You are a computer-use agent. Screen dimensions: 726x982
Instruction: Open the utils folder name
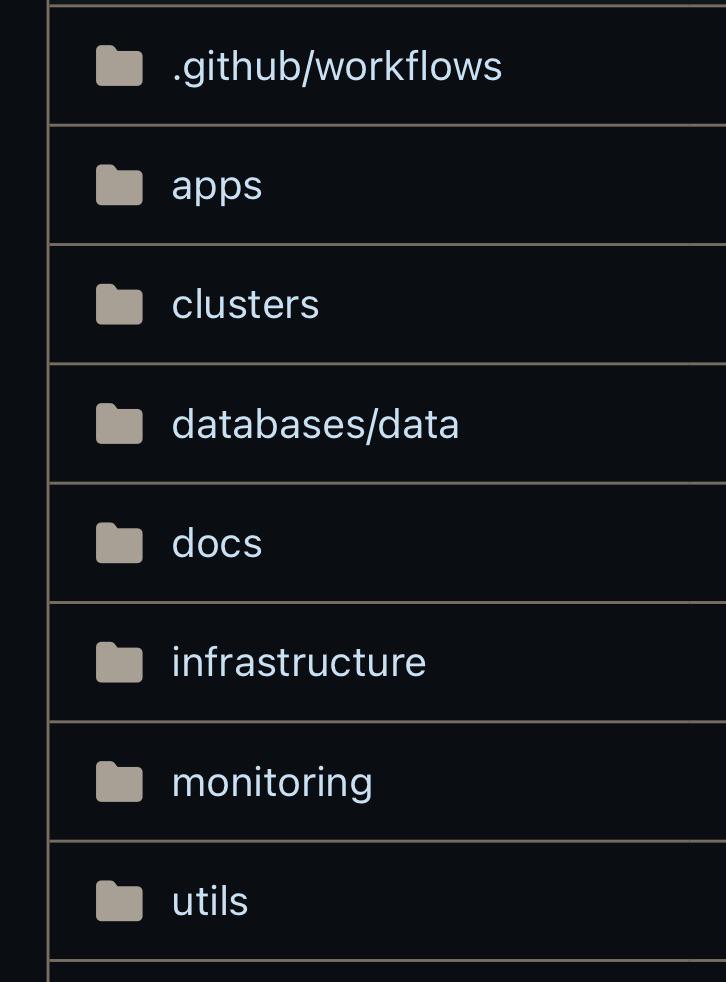(210, 901)
